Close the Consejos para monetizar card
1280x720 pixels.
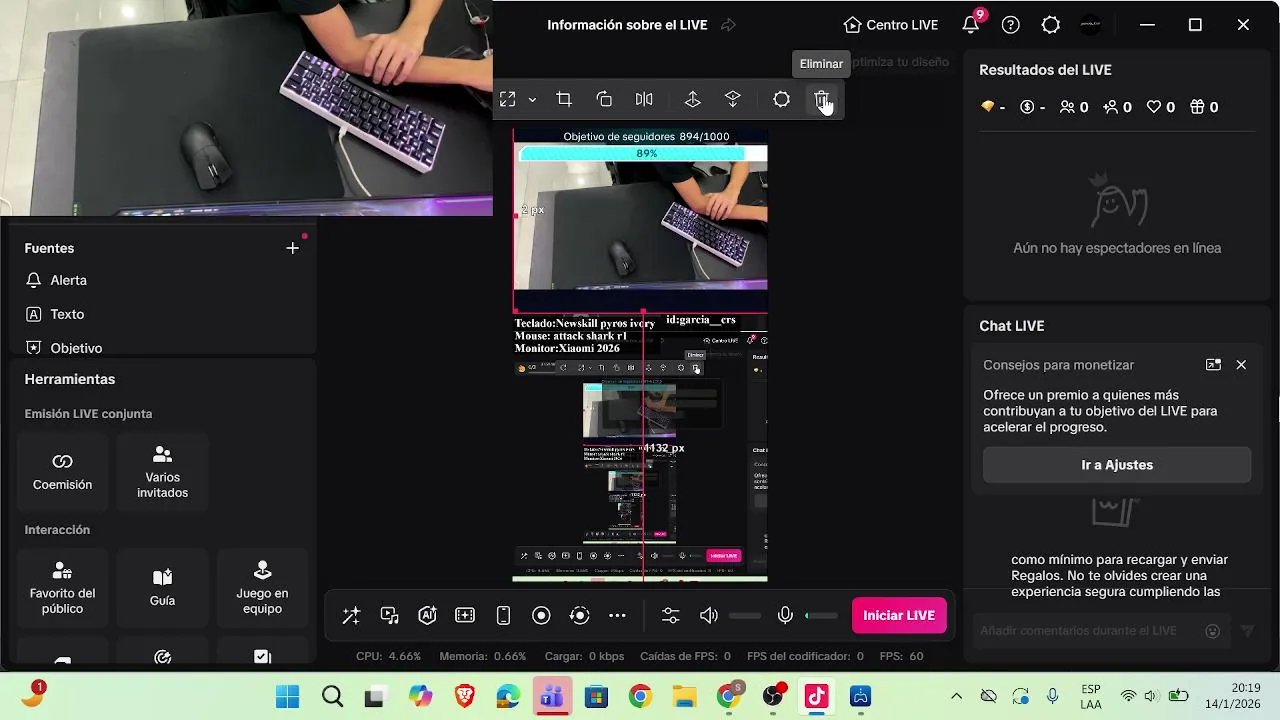click(1241, 365)
